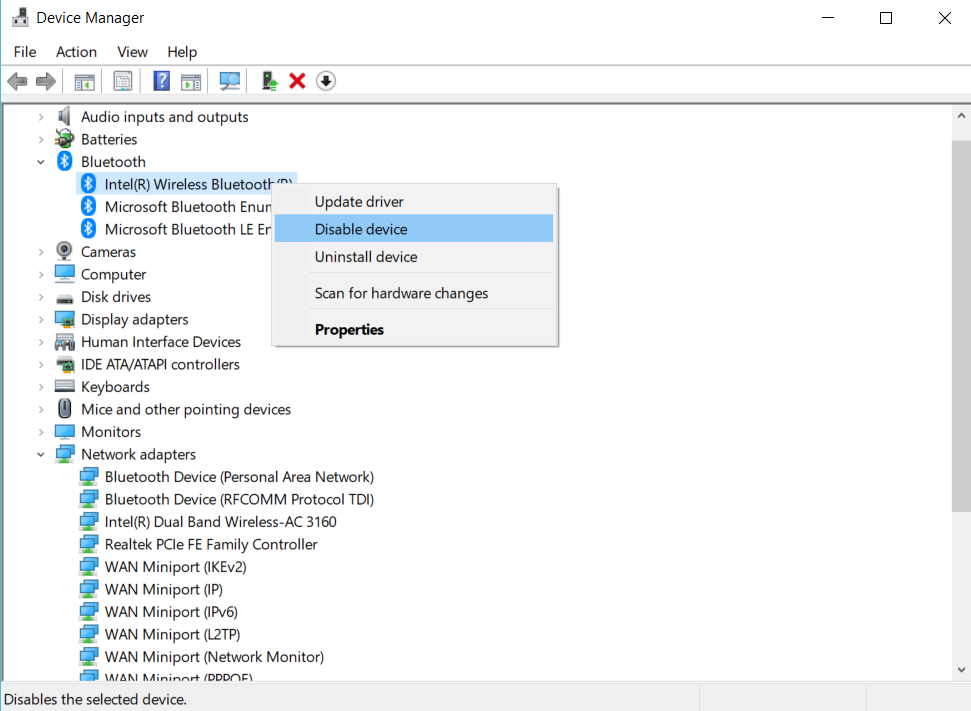Toggle the show/hide console tree icon

84,81
